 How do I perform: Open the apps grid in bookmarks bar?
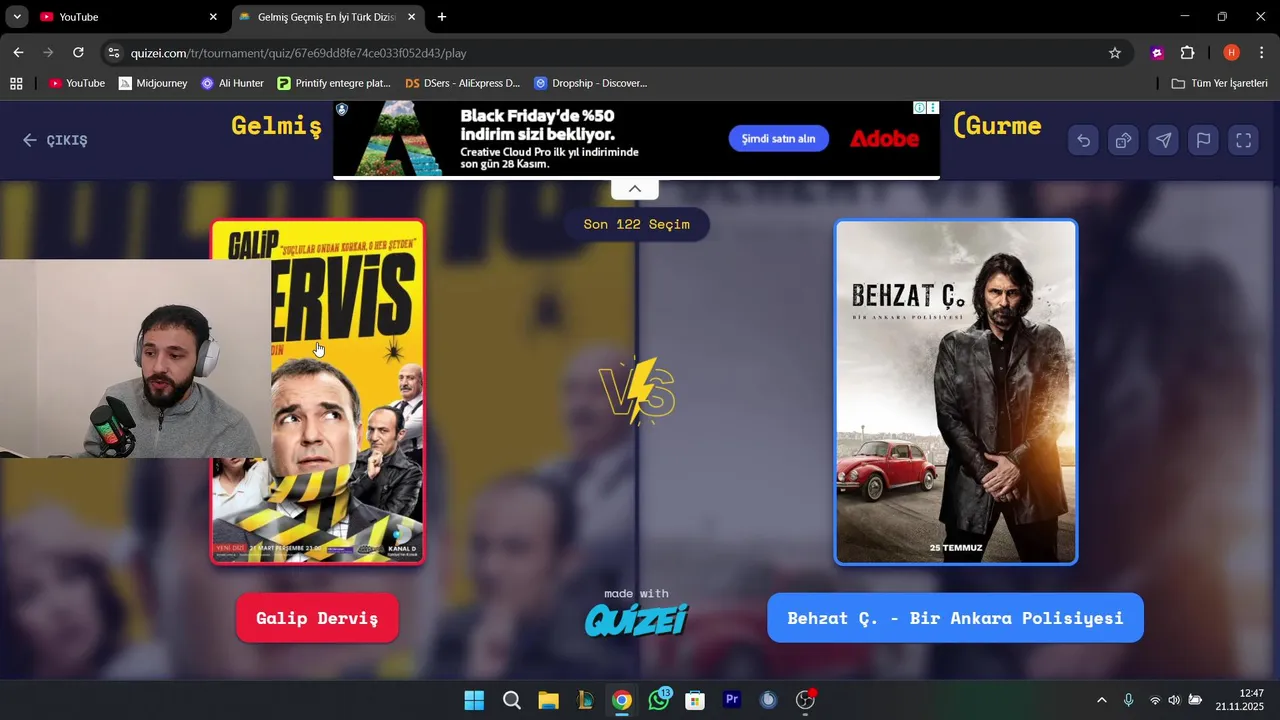point(16,83)
